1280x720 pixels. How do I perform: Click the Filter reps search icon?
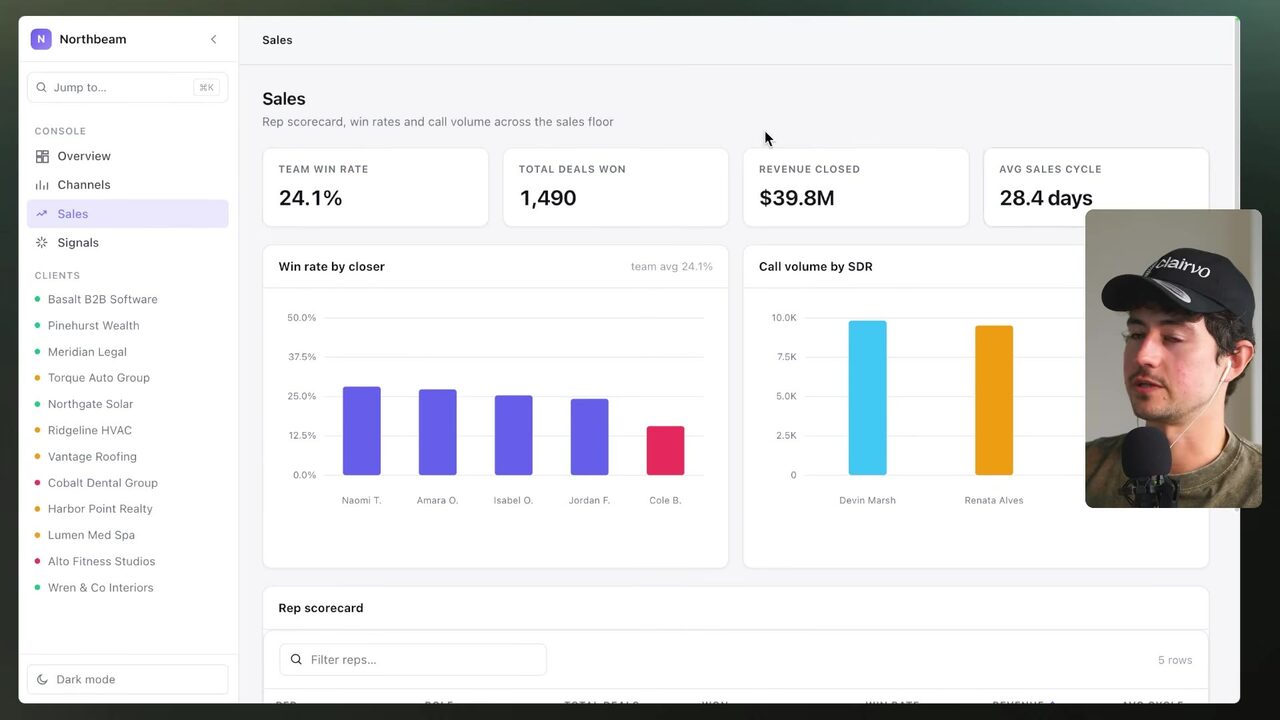pyautogui.click(x=296, y=660)
